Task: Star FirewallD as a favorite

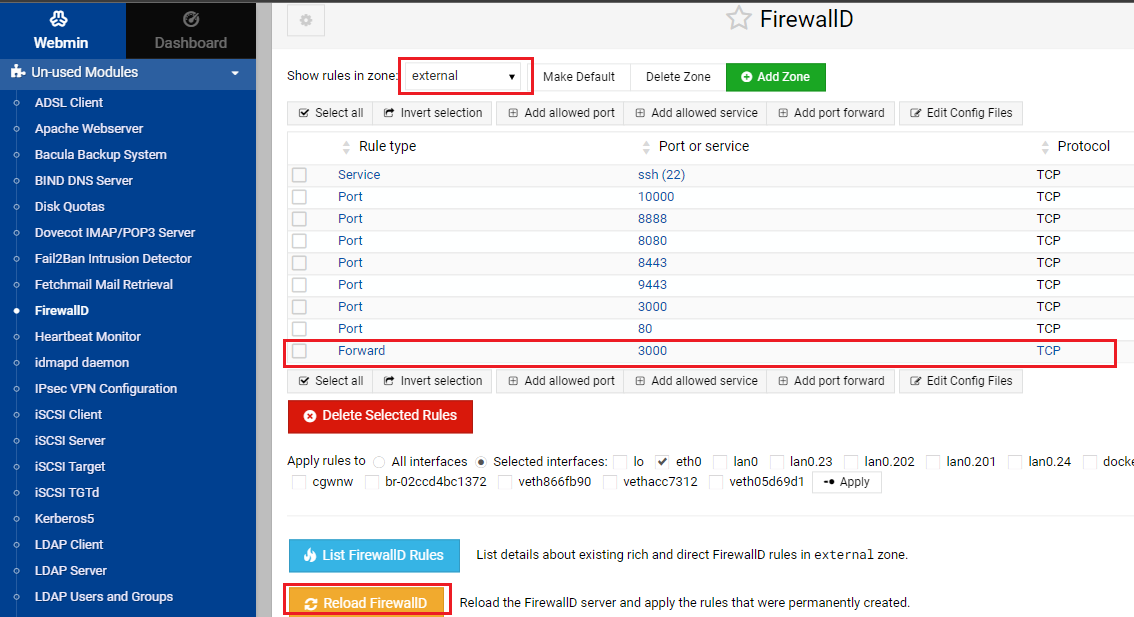Action: [x=738, y=17]
